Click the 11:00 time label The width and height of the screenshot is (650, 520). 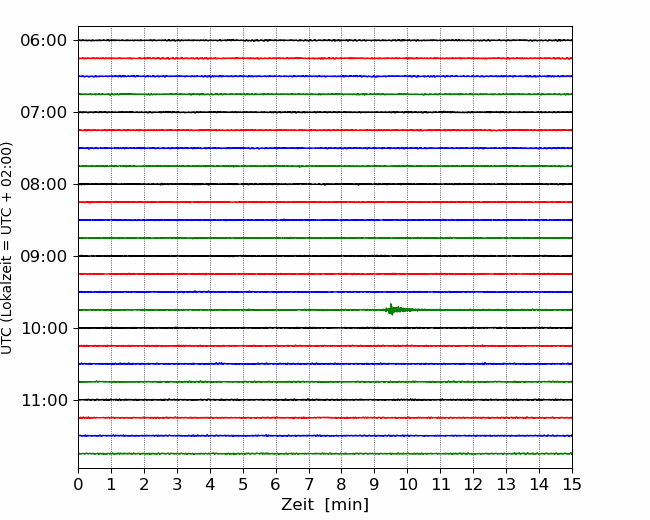(x=44, y=400)
